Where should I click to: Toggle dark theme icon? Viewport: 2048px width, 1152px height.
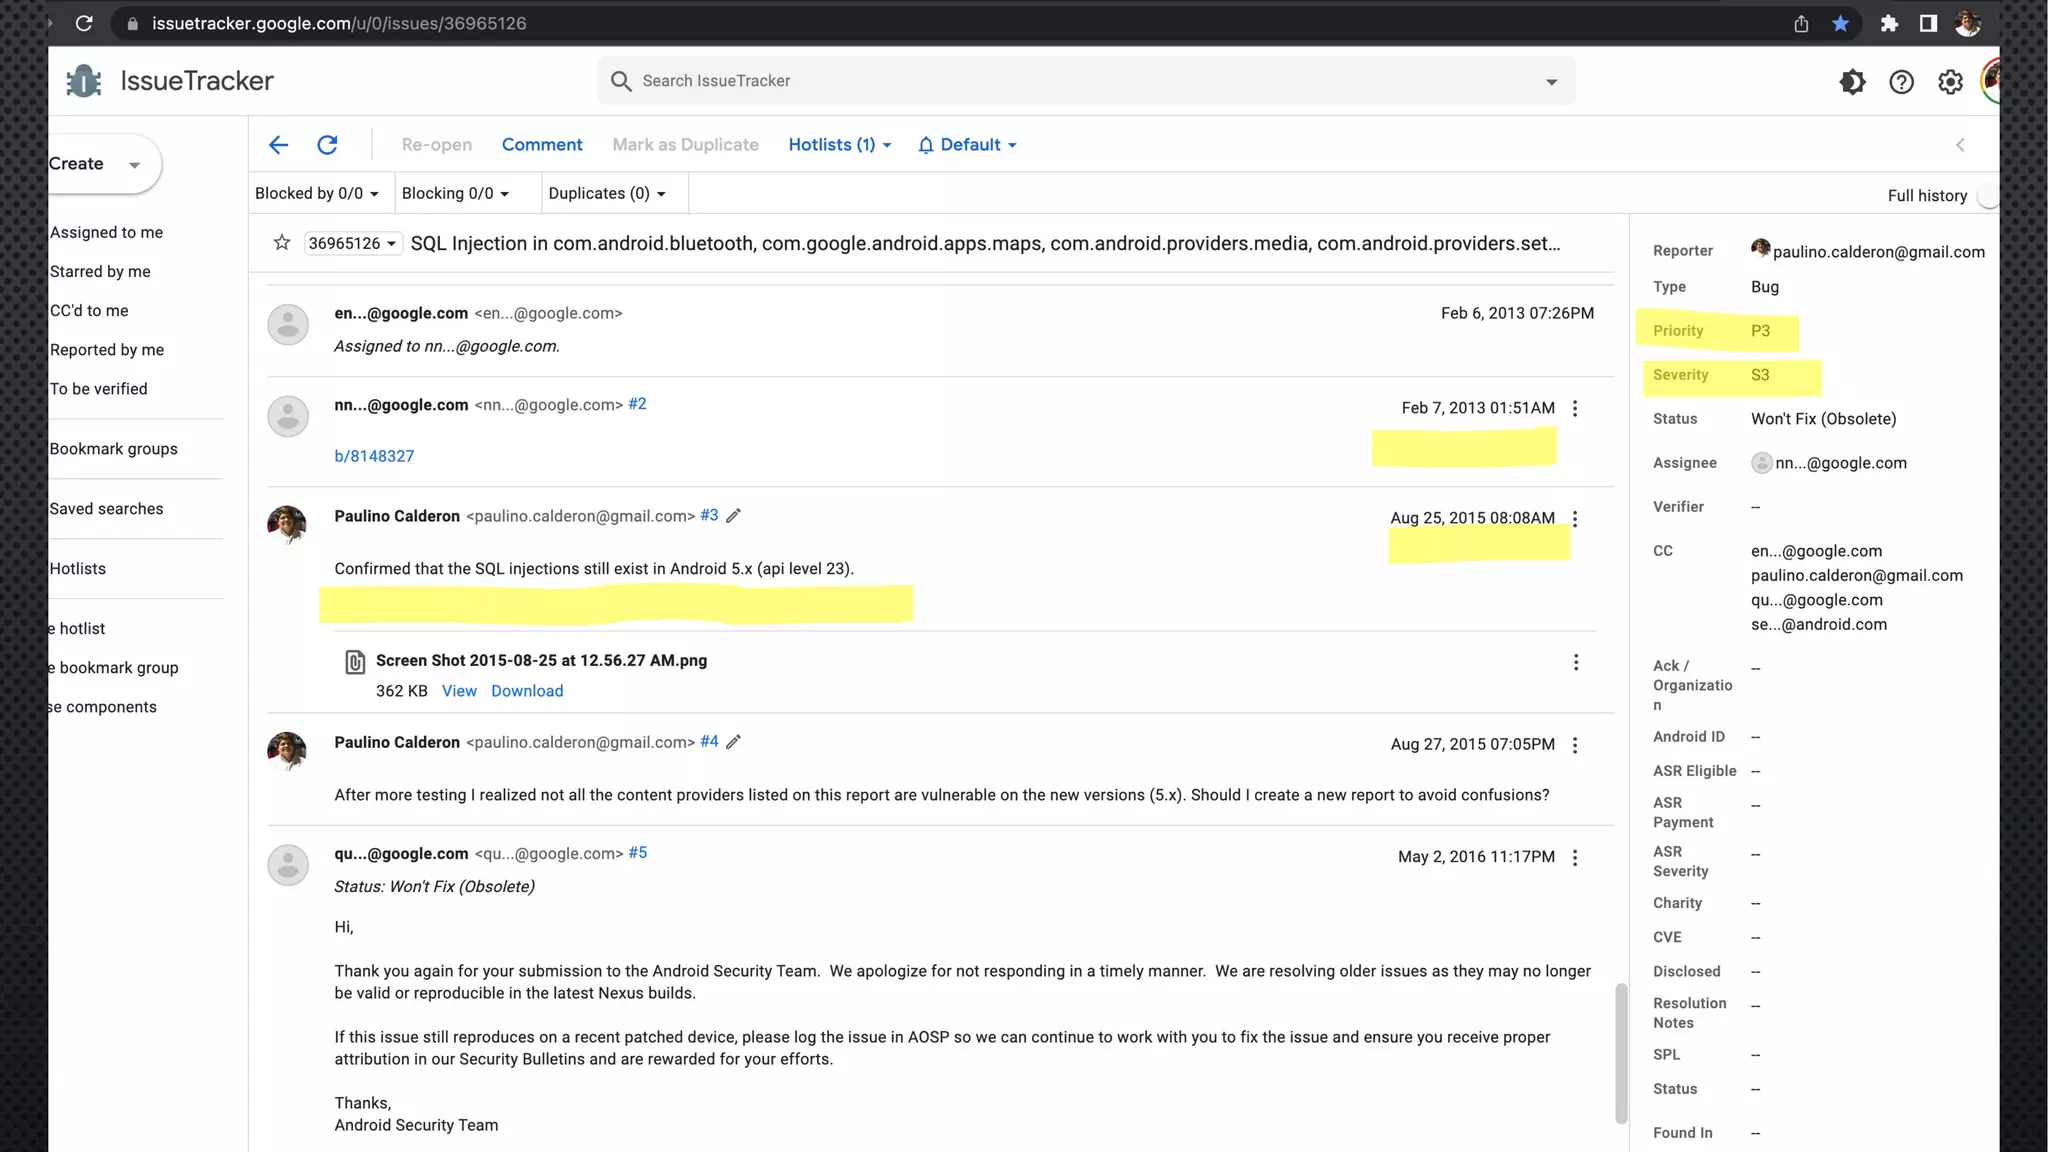click(1852, 82)
